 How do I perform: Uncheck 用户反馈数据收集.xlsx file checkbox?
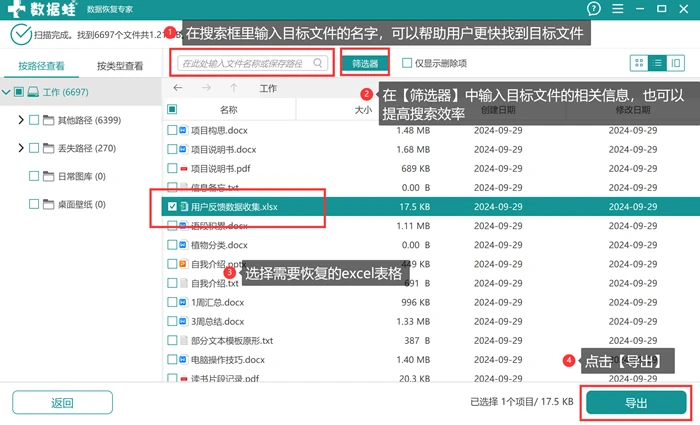coord(172,206)
